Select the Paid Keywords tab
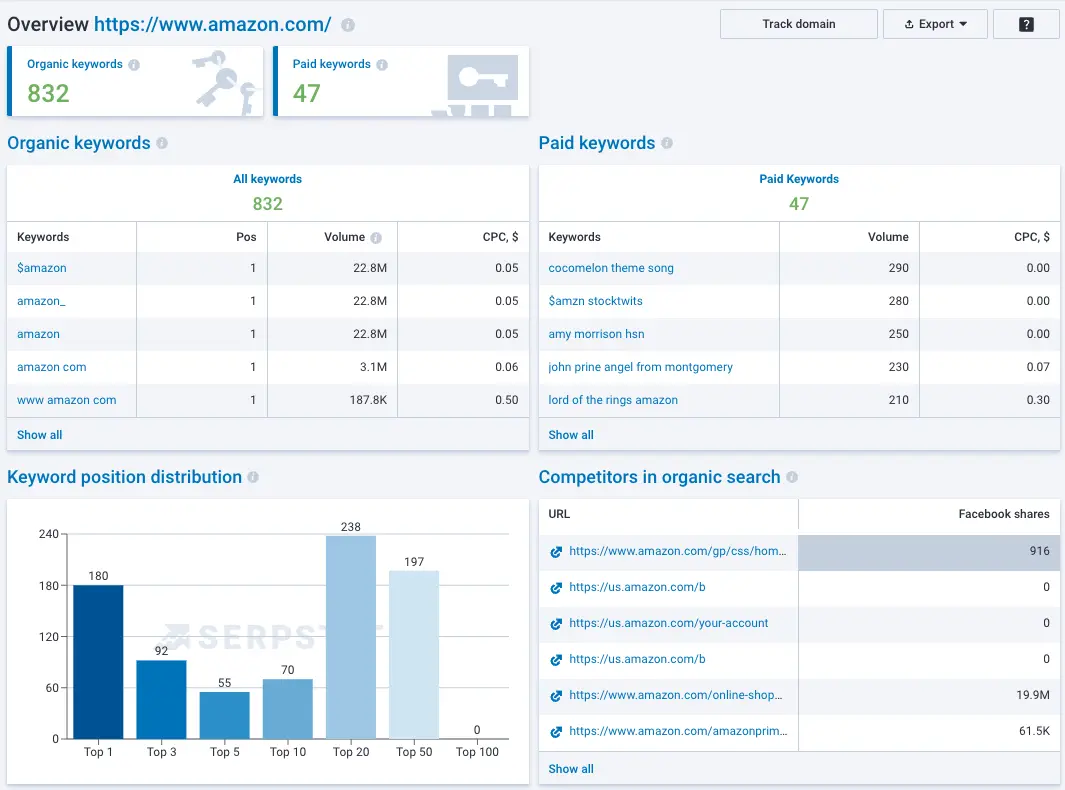Image resolution: width=1065 pixels, height=790 pixels. coord(798,179)
